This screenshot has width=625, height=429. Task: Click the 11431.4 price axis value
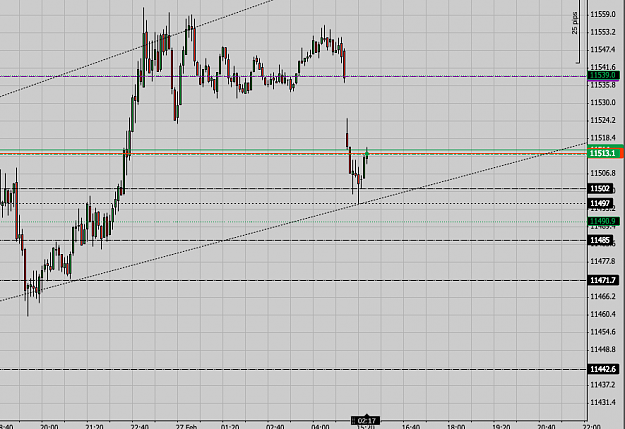603,402
